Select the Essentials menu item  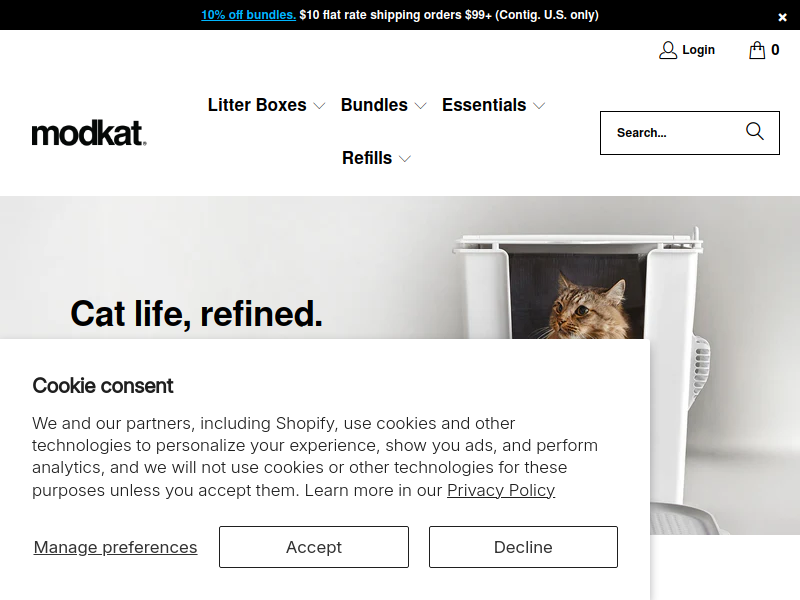pyautogui.click(x=484, y=105)
